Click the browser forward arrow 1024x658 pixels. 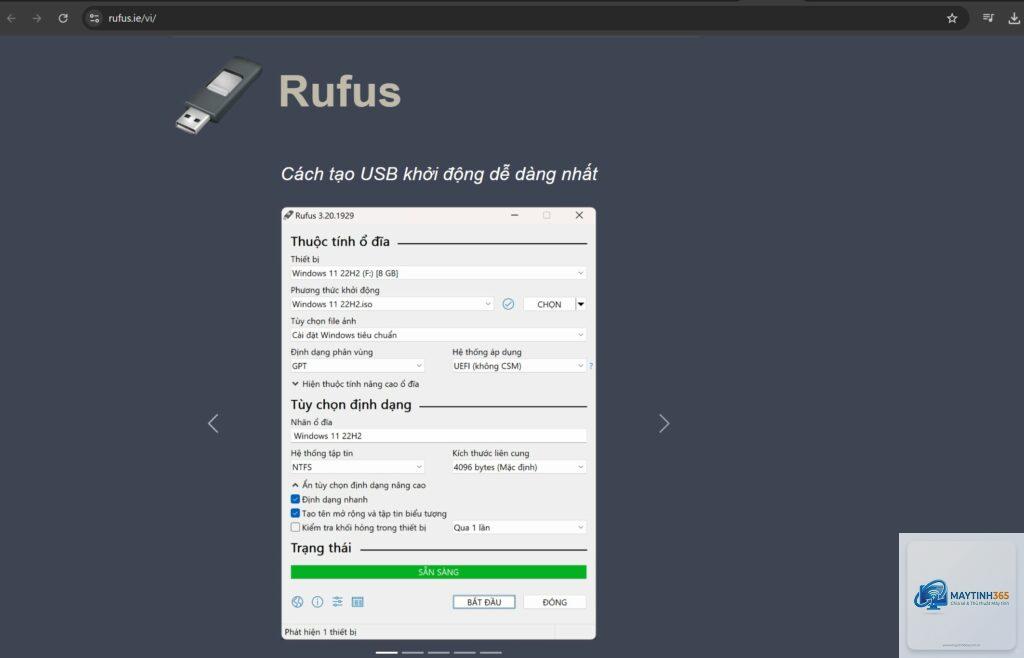37,18
